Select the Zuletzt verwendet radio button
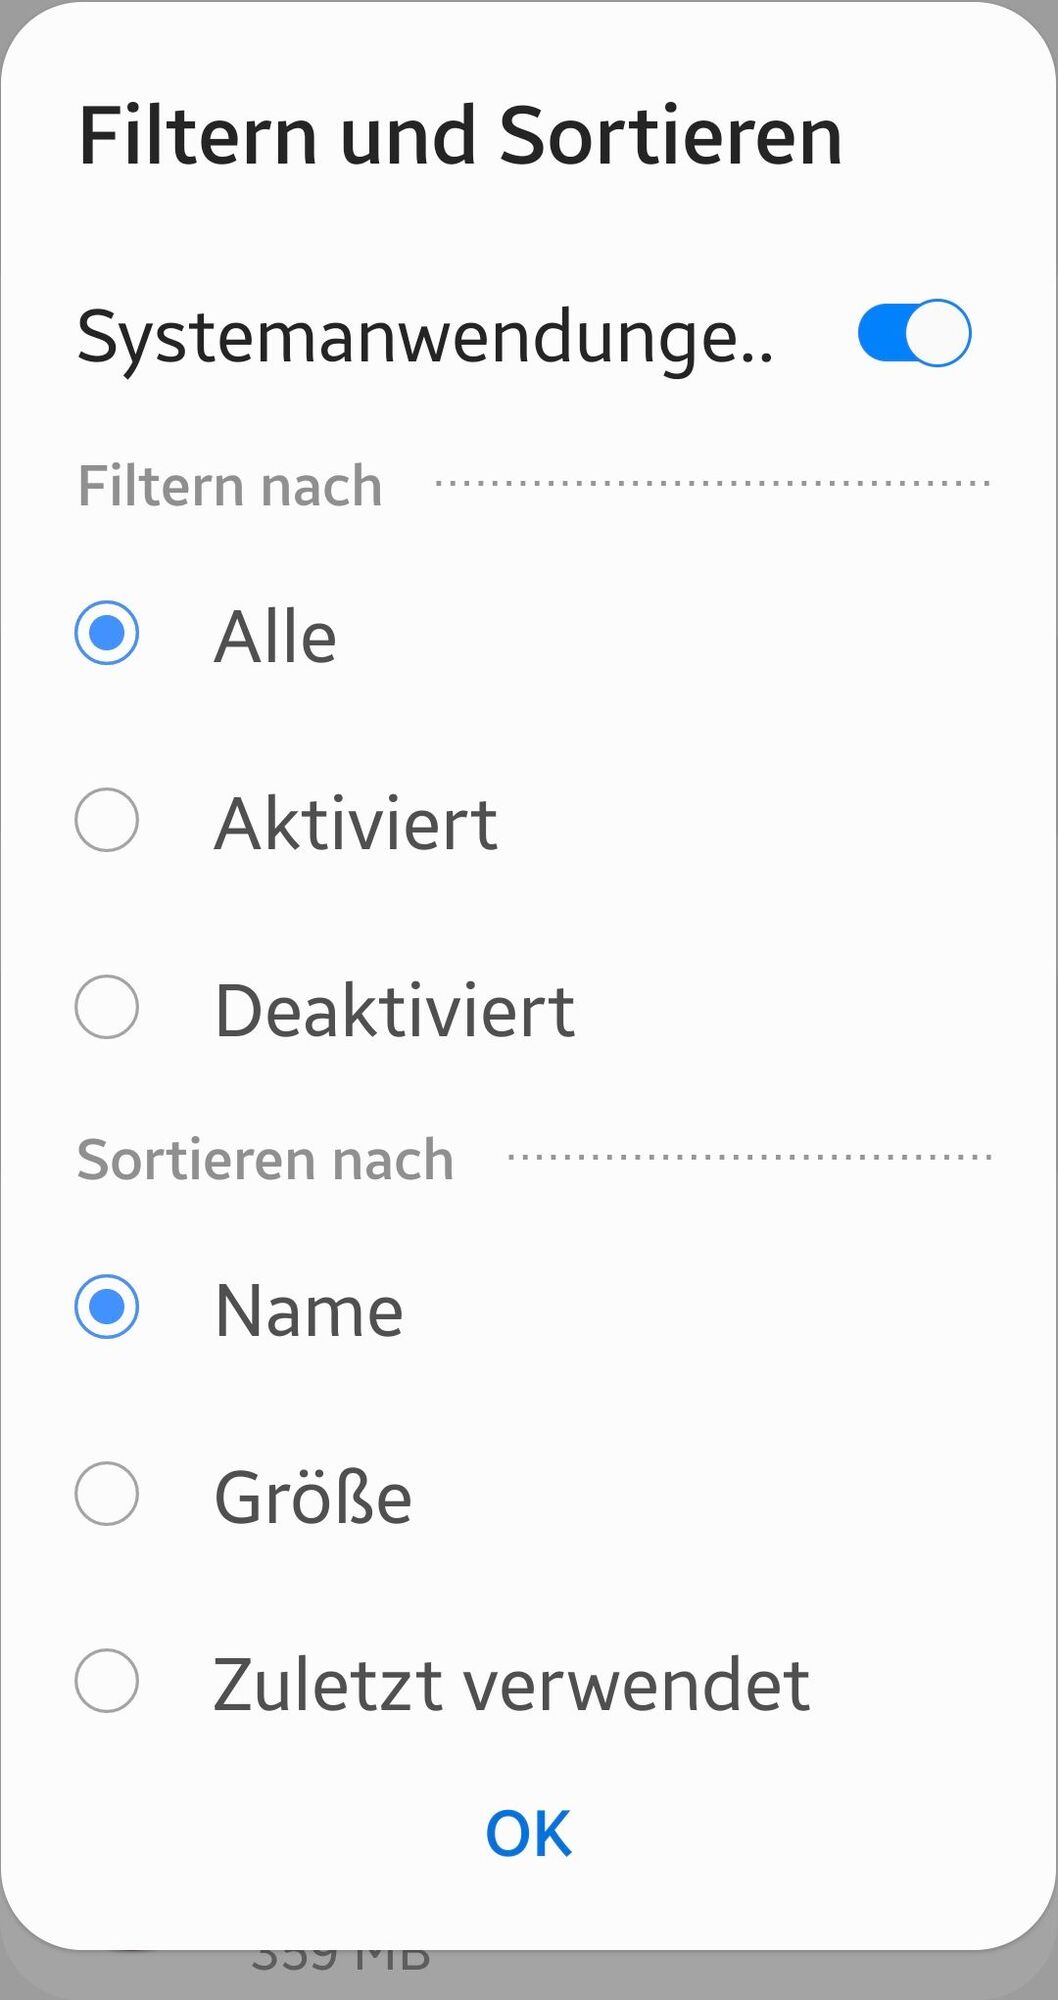The height and width of the screenshot is (2000, 1058). tap(107, 1681)
